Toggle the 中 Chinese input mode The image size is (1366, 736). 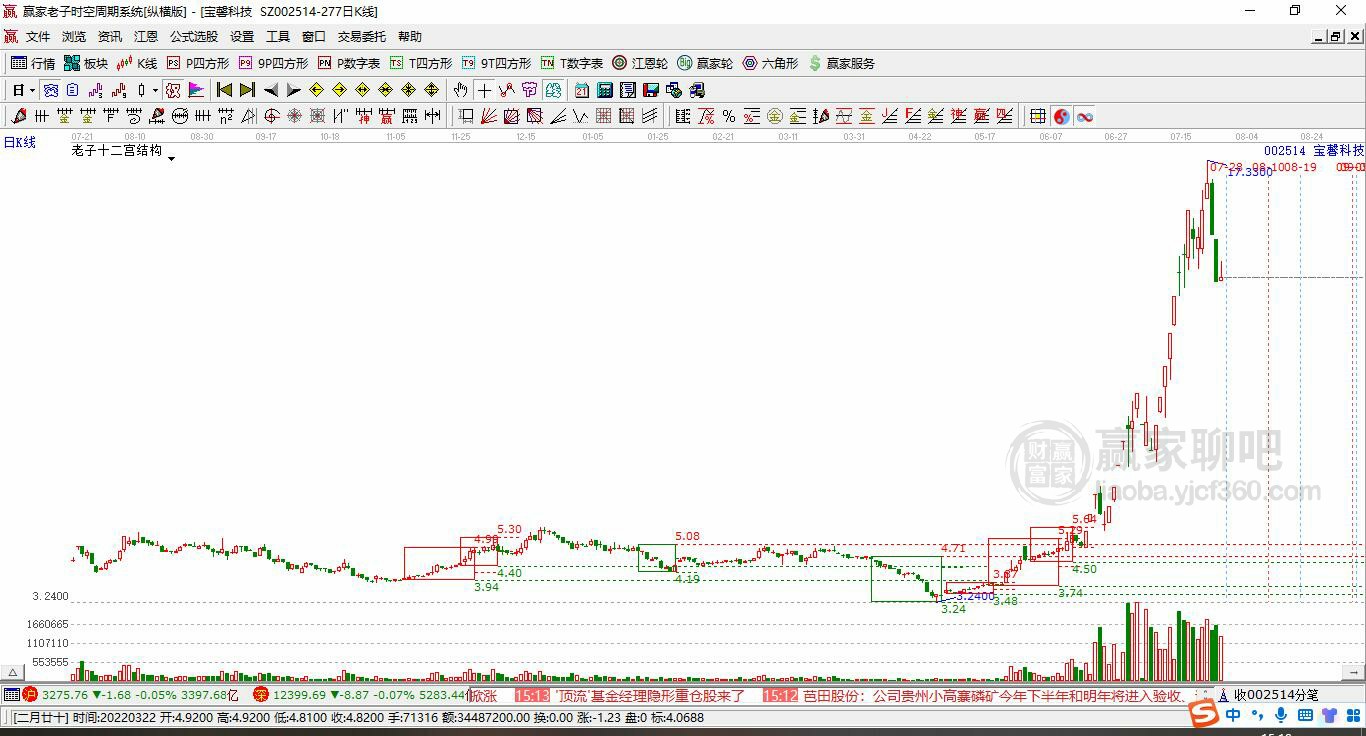[1233, 715]
